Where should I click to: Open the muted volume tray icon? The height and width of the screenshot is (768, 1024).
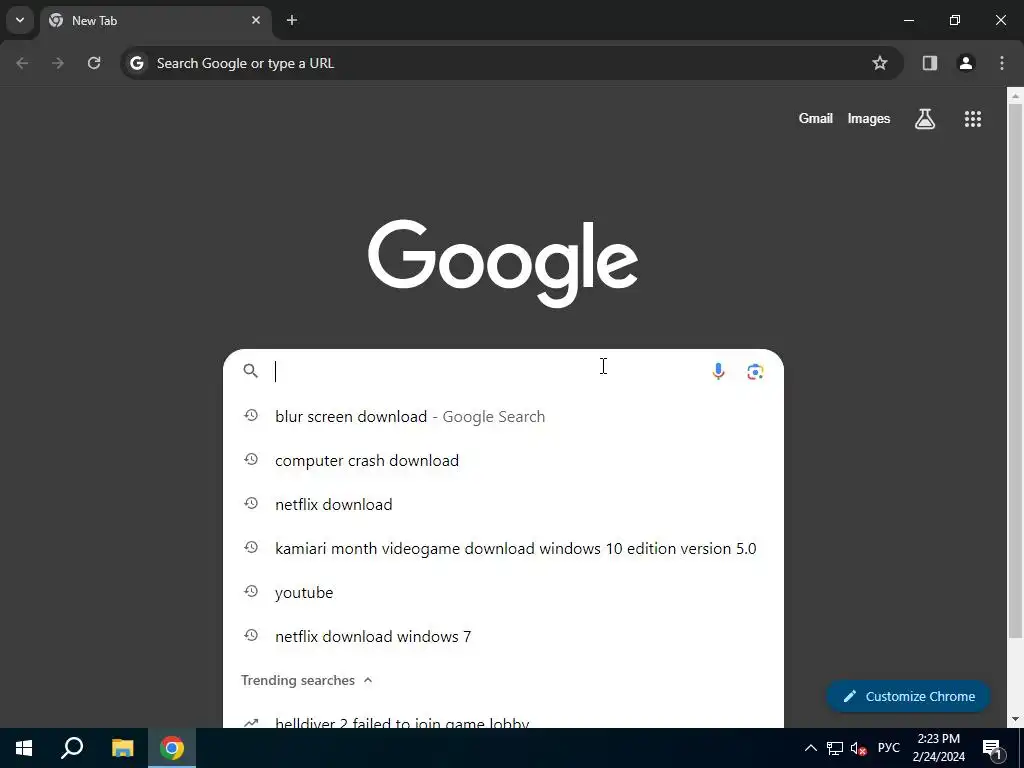pyautogui.click(x=859, y=748)
